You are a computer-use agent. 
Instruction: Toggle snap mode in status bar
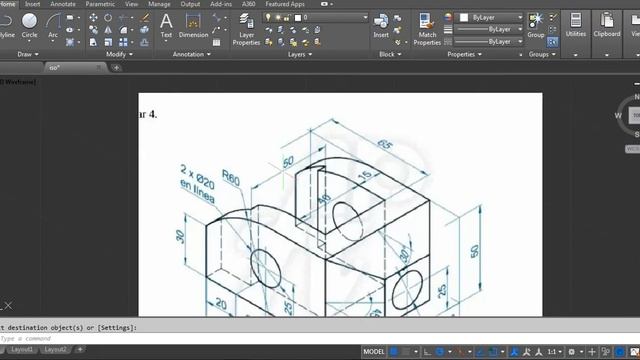coord(407,351)
